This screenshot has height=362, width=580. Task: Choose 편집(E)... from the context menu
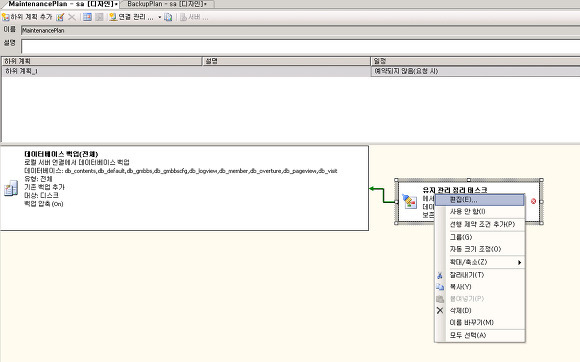[480, 200]
